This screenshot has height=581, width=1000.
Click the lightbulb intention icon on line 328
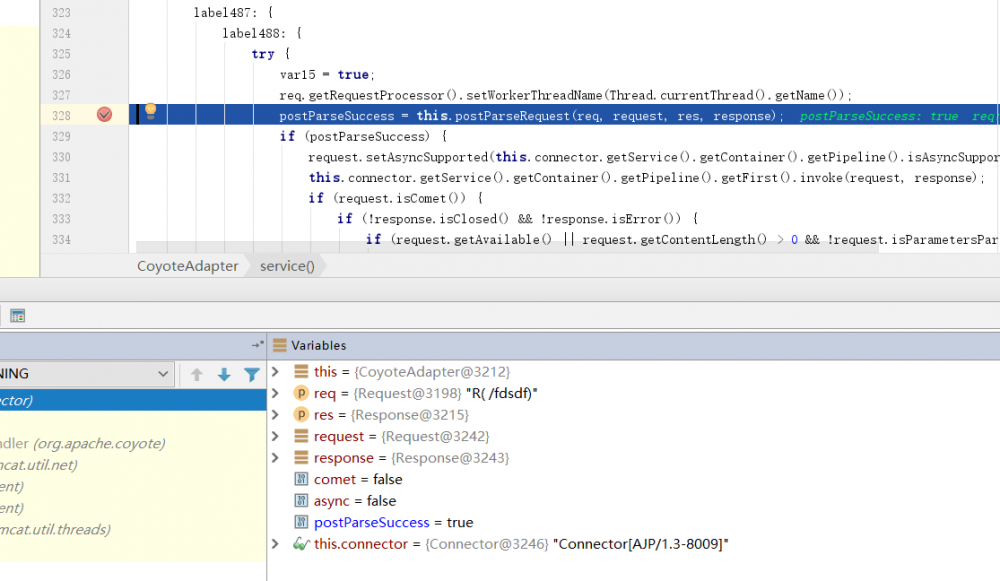tap(151, 111)
